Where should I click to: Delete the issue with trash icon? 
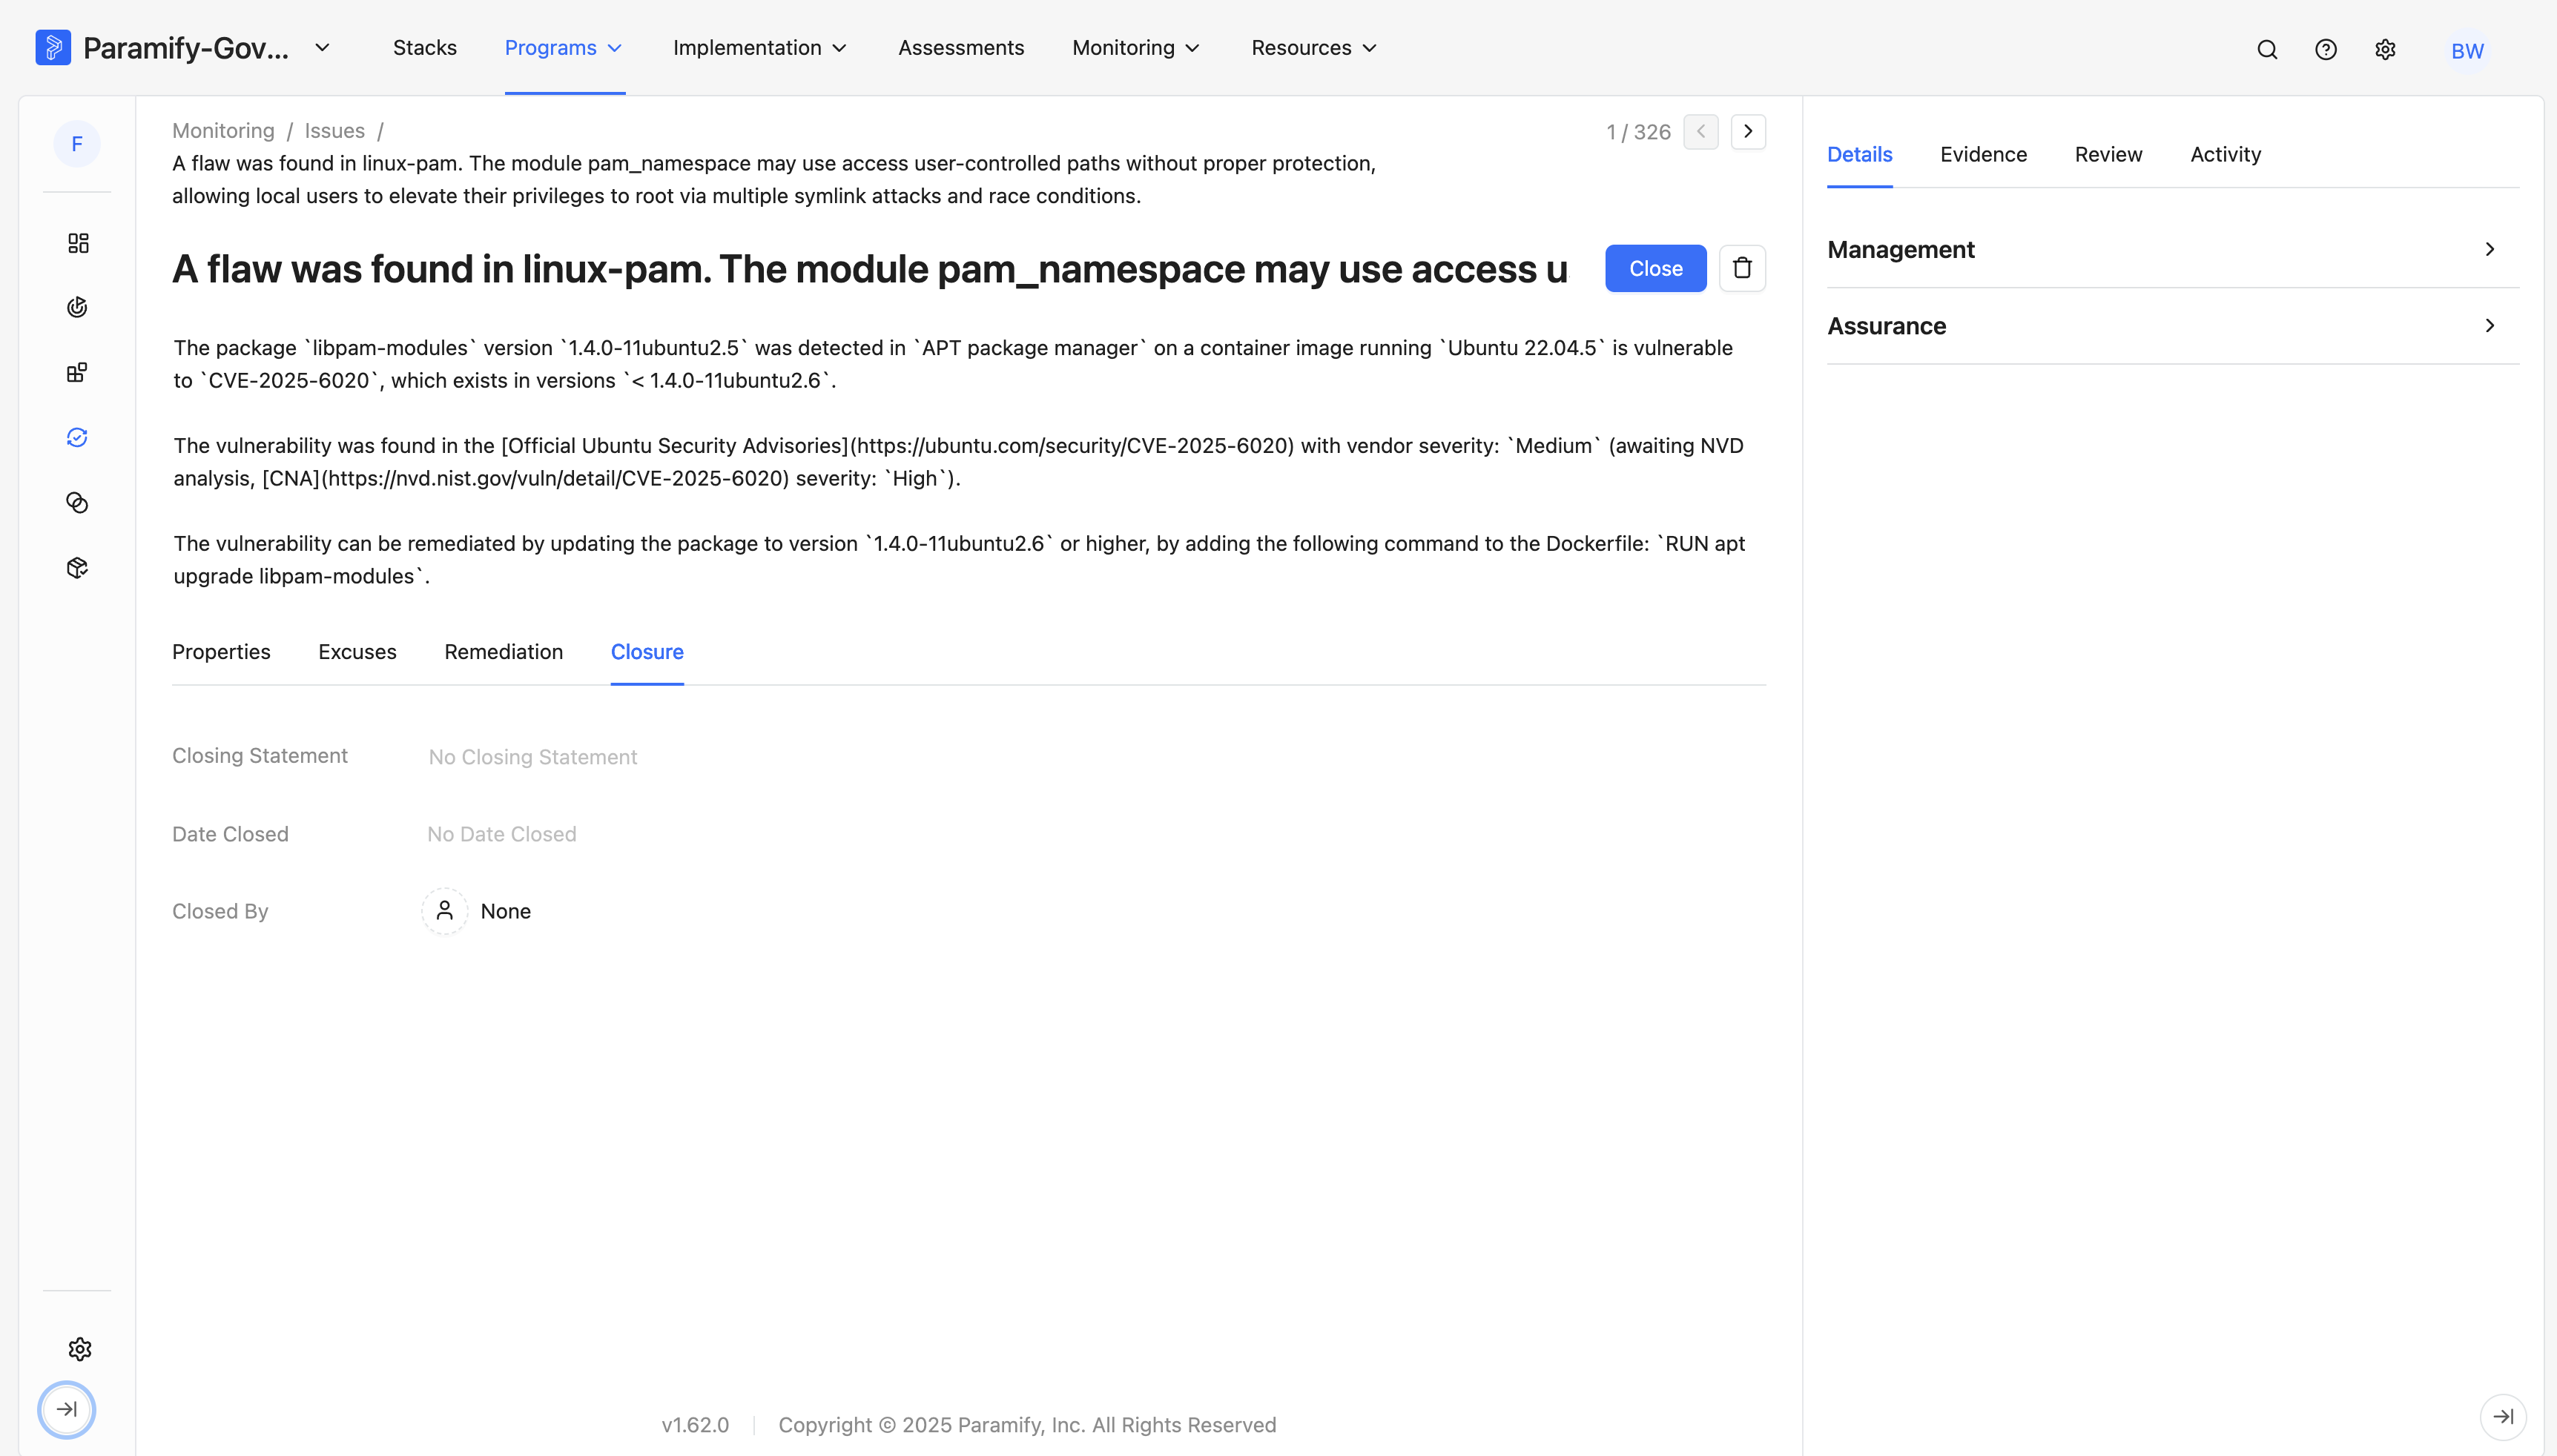click(x=1741, y=268)
